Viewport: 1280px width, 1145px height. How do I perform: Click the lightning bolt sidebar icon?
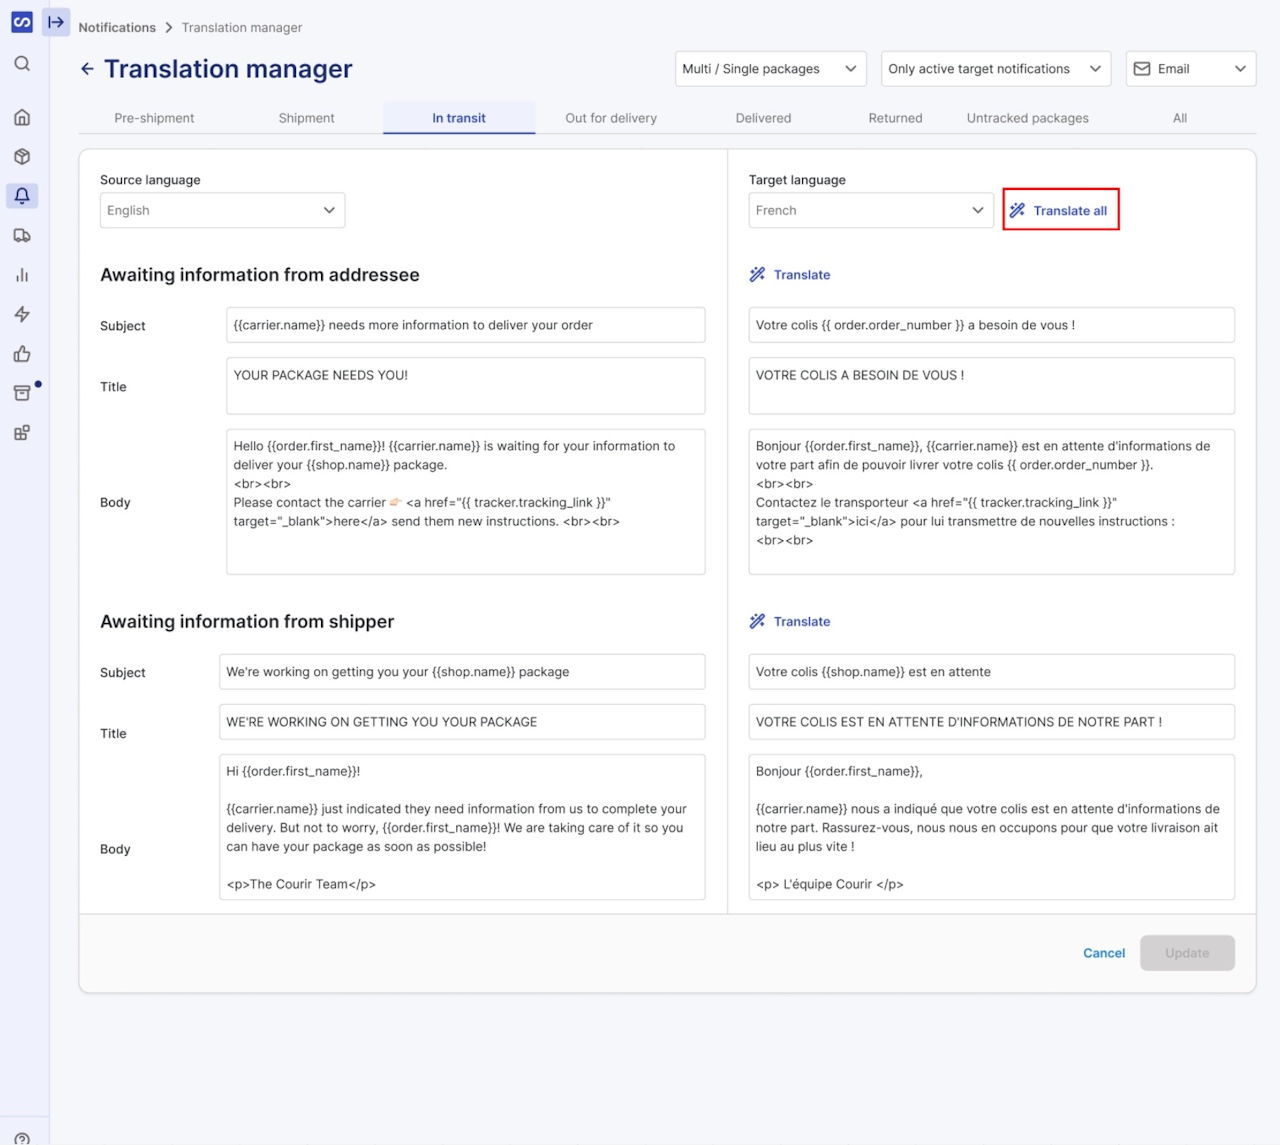coord(22,315)
